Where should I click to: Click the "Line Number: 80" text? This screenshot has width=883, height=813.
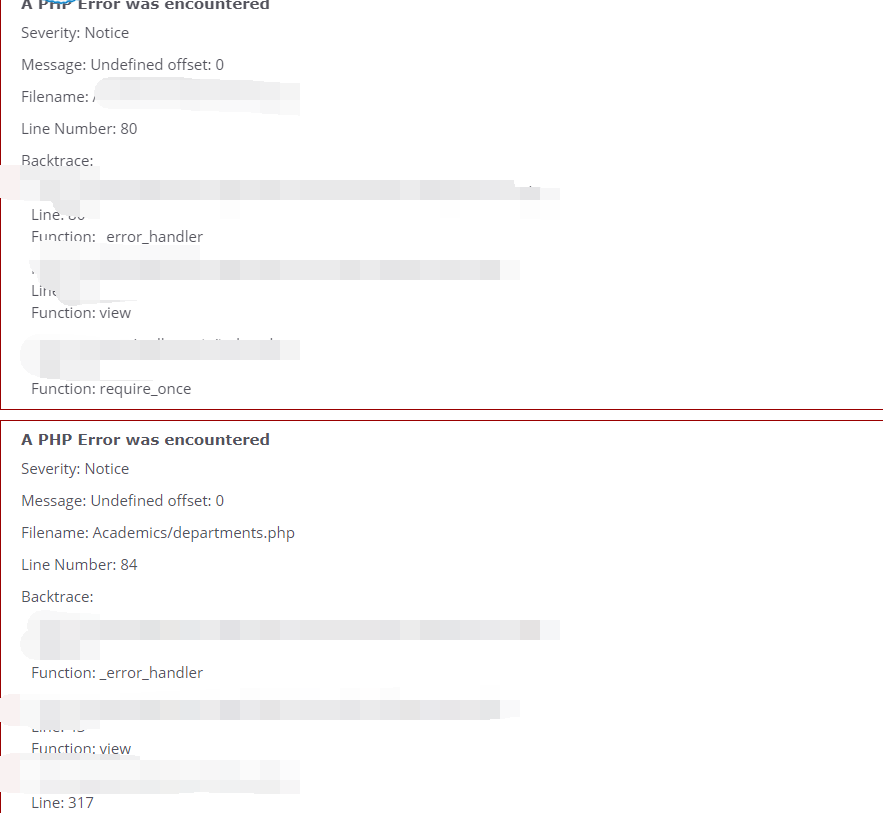[x=79, y=129]
